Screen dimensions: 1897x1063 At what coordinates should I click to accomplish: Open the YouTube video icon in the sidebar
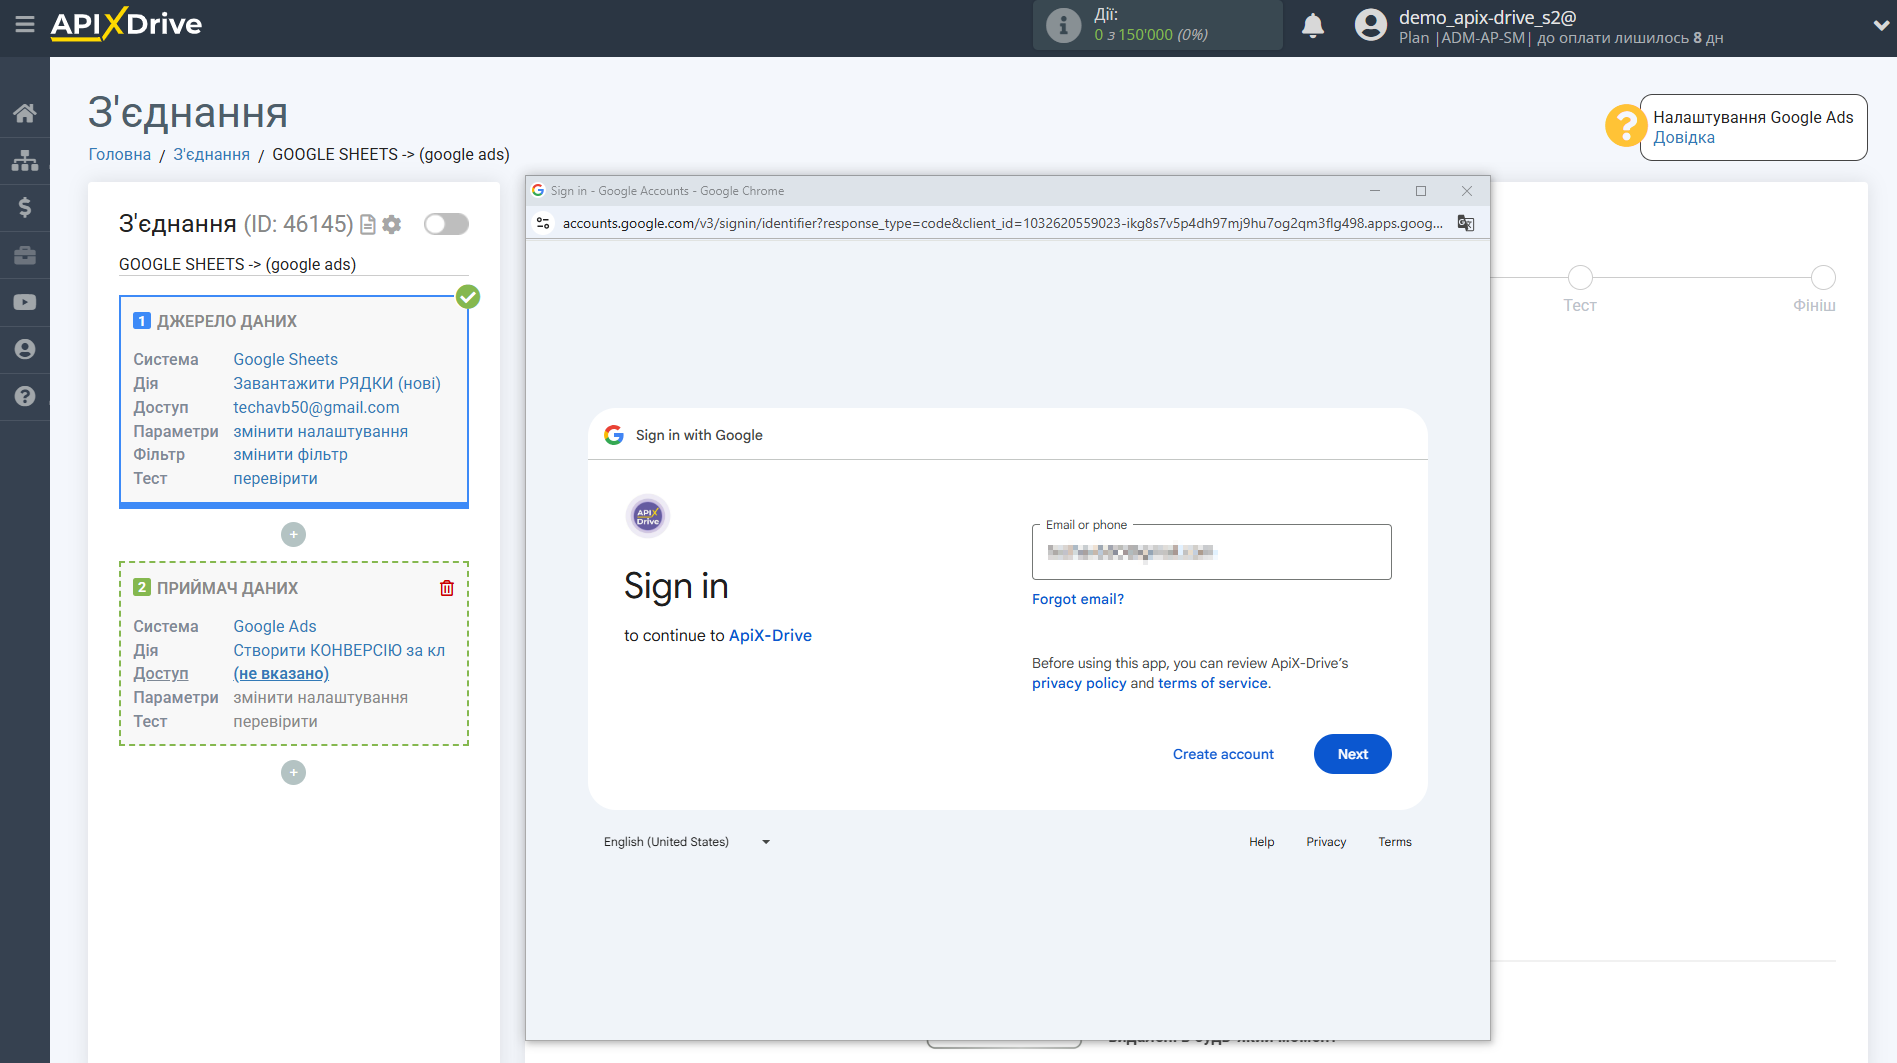[x=25, y=302]
